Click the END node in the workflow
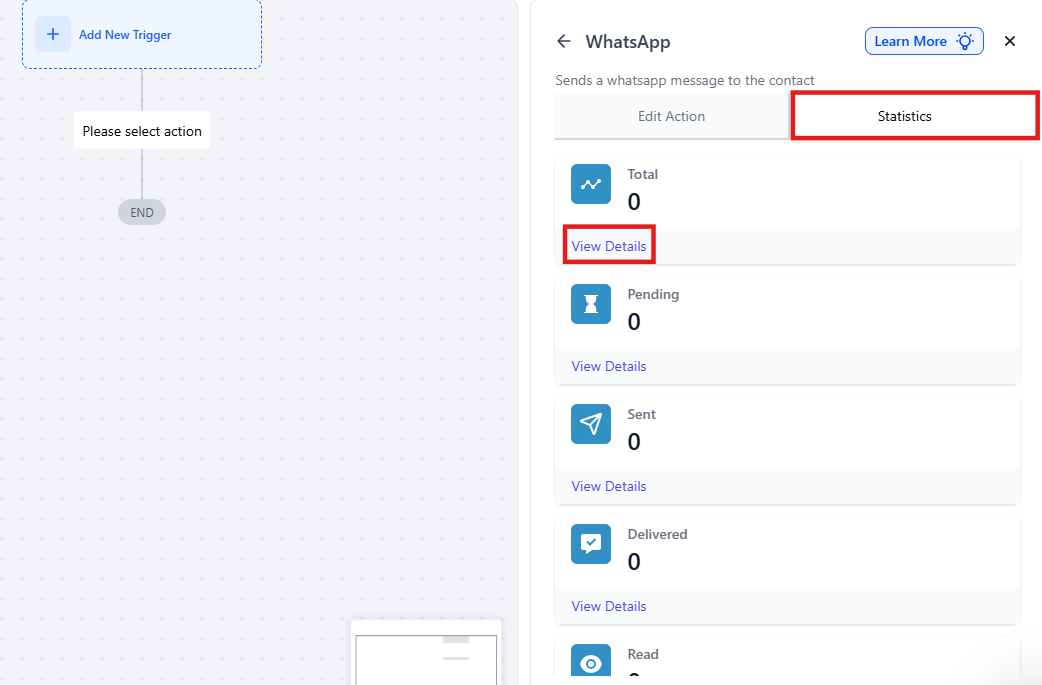The image size is (1042, 685). click(x=142, y=213)
